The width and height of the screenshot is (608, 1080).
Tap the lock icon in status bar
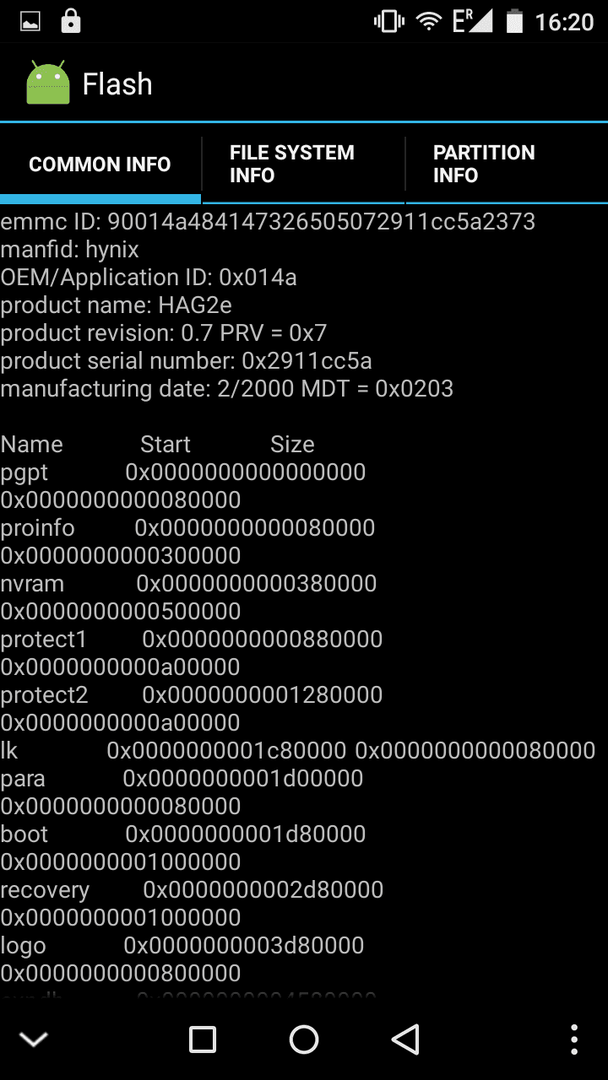[x=71, y=21]
